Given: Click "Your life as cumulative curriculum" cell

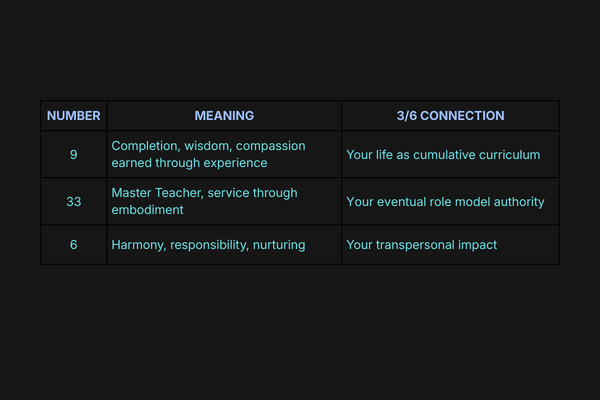Looking at the screenshot, I should (x=443, y=155).
